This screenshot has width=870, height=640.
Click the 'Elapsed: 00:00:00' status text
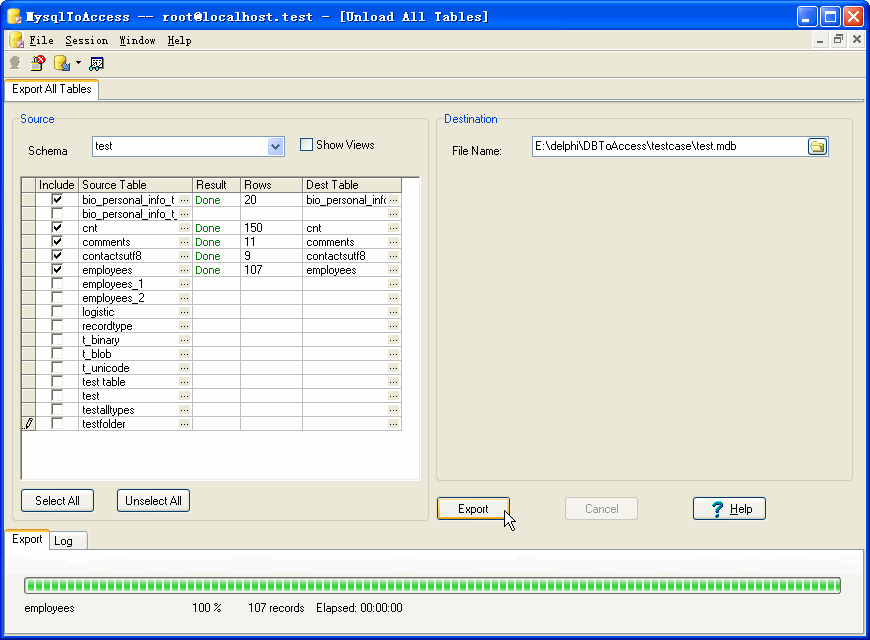[359, 608]
